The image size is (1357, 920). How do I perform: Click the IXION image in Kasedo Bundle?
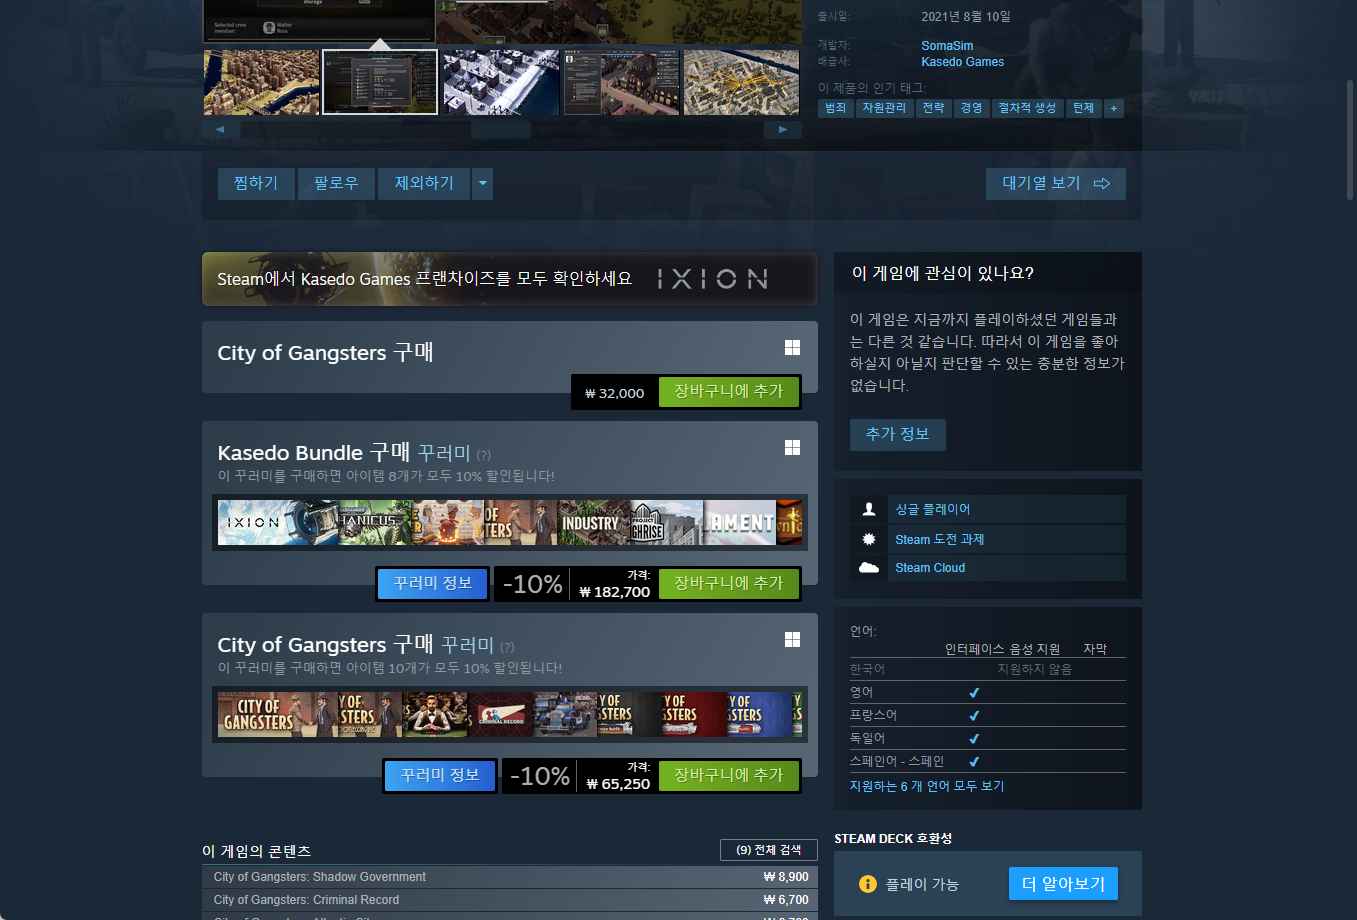pyautogui.click(x=278, y=522)
